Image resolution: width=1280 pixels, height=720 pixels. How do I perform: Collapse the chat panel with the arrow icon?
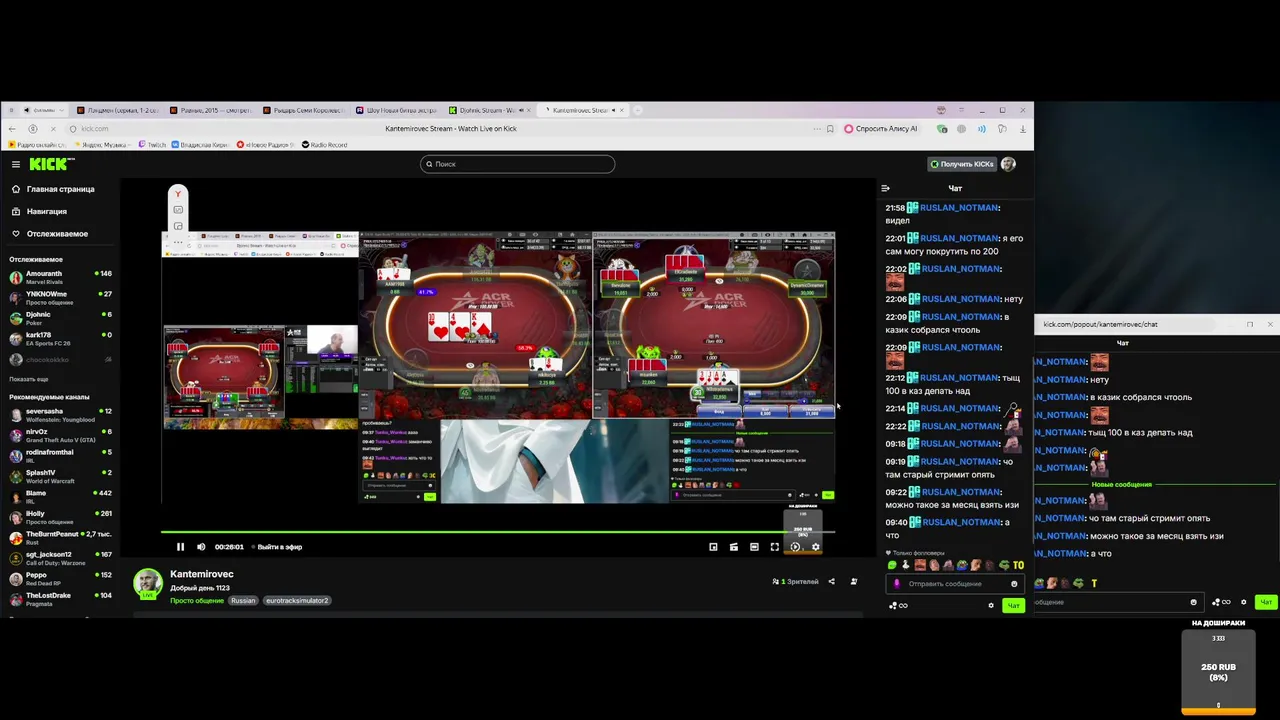point(885,188)
